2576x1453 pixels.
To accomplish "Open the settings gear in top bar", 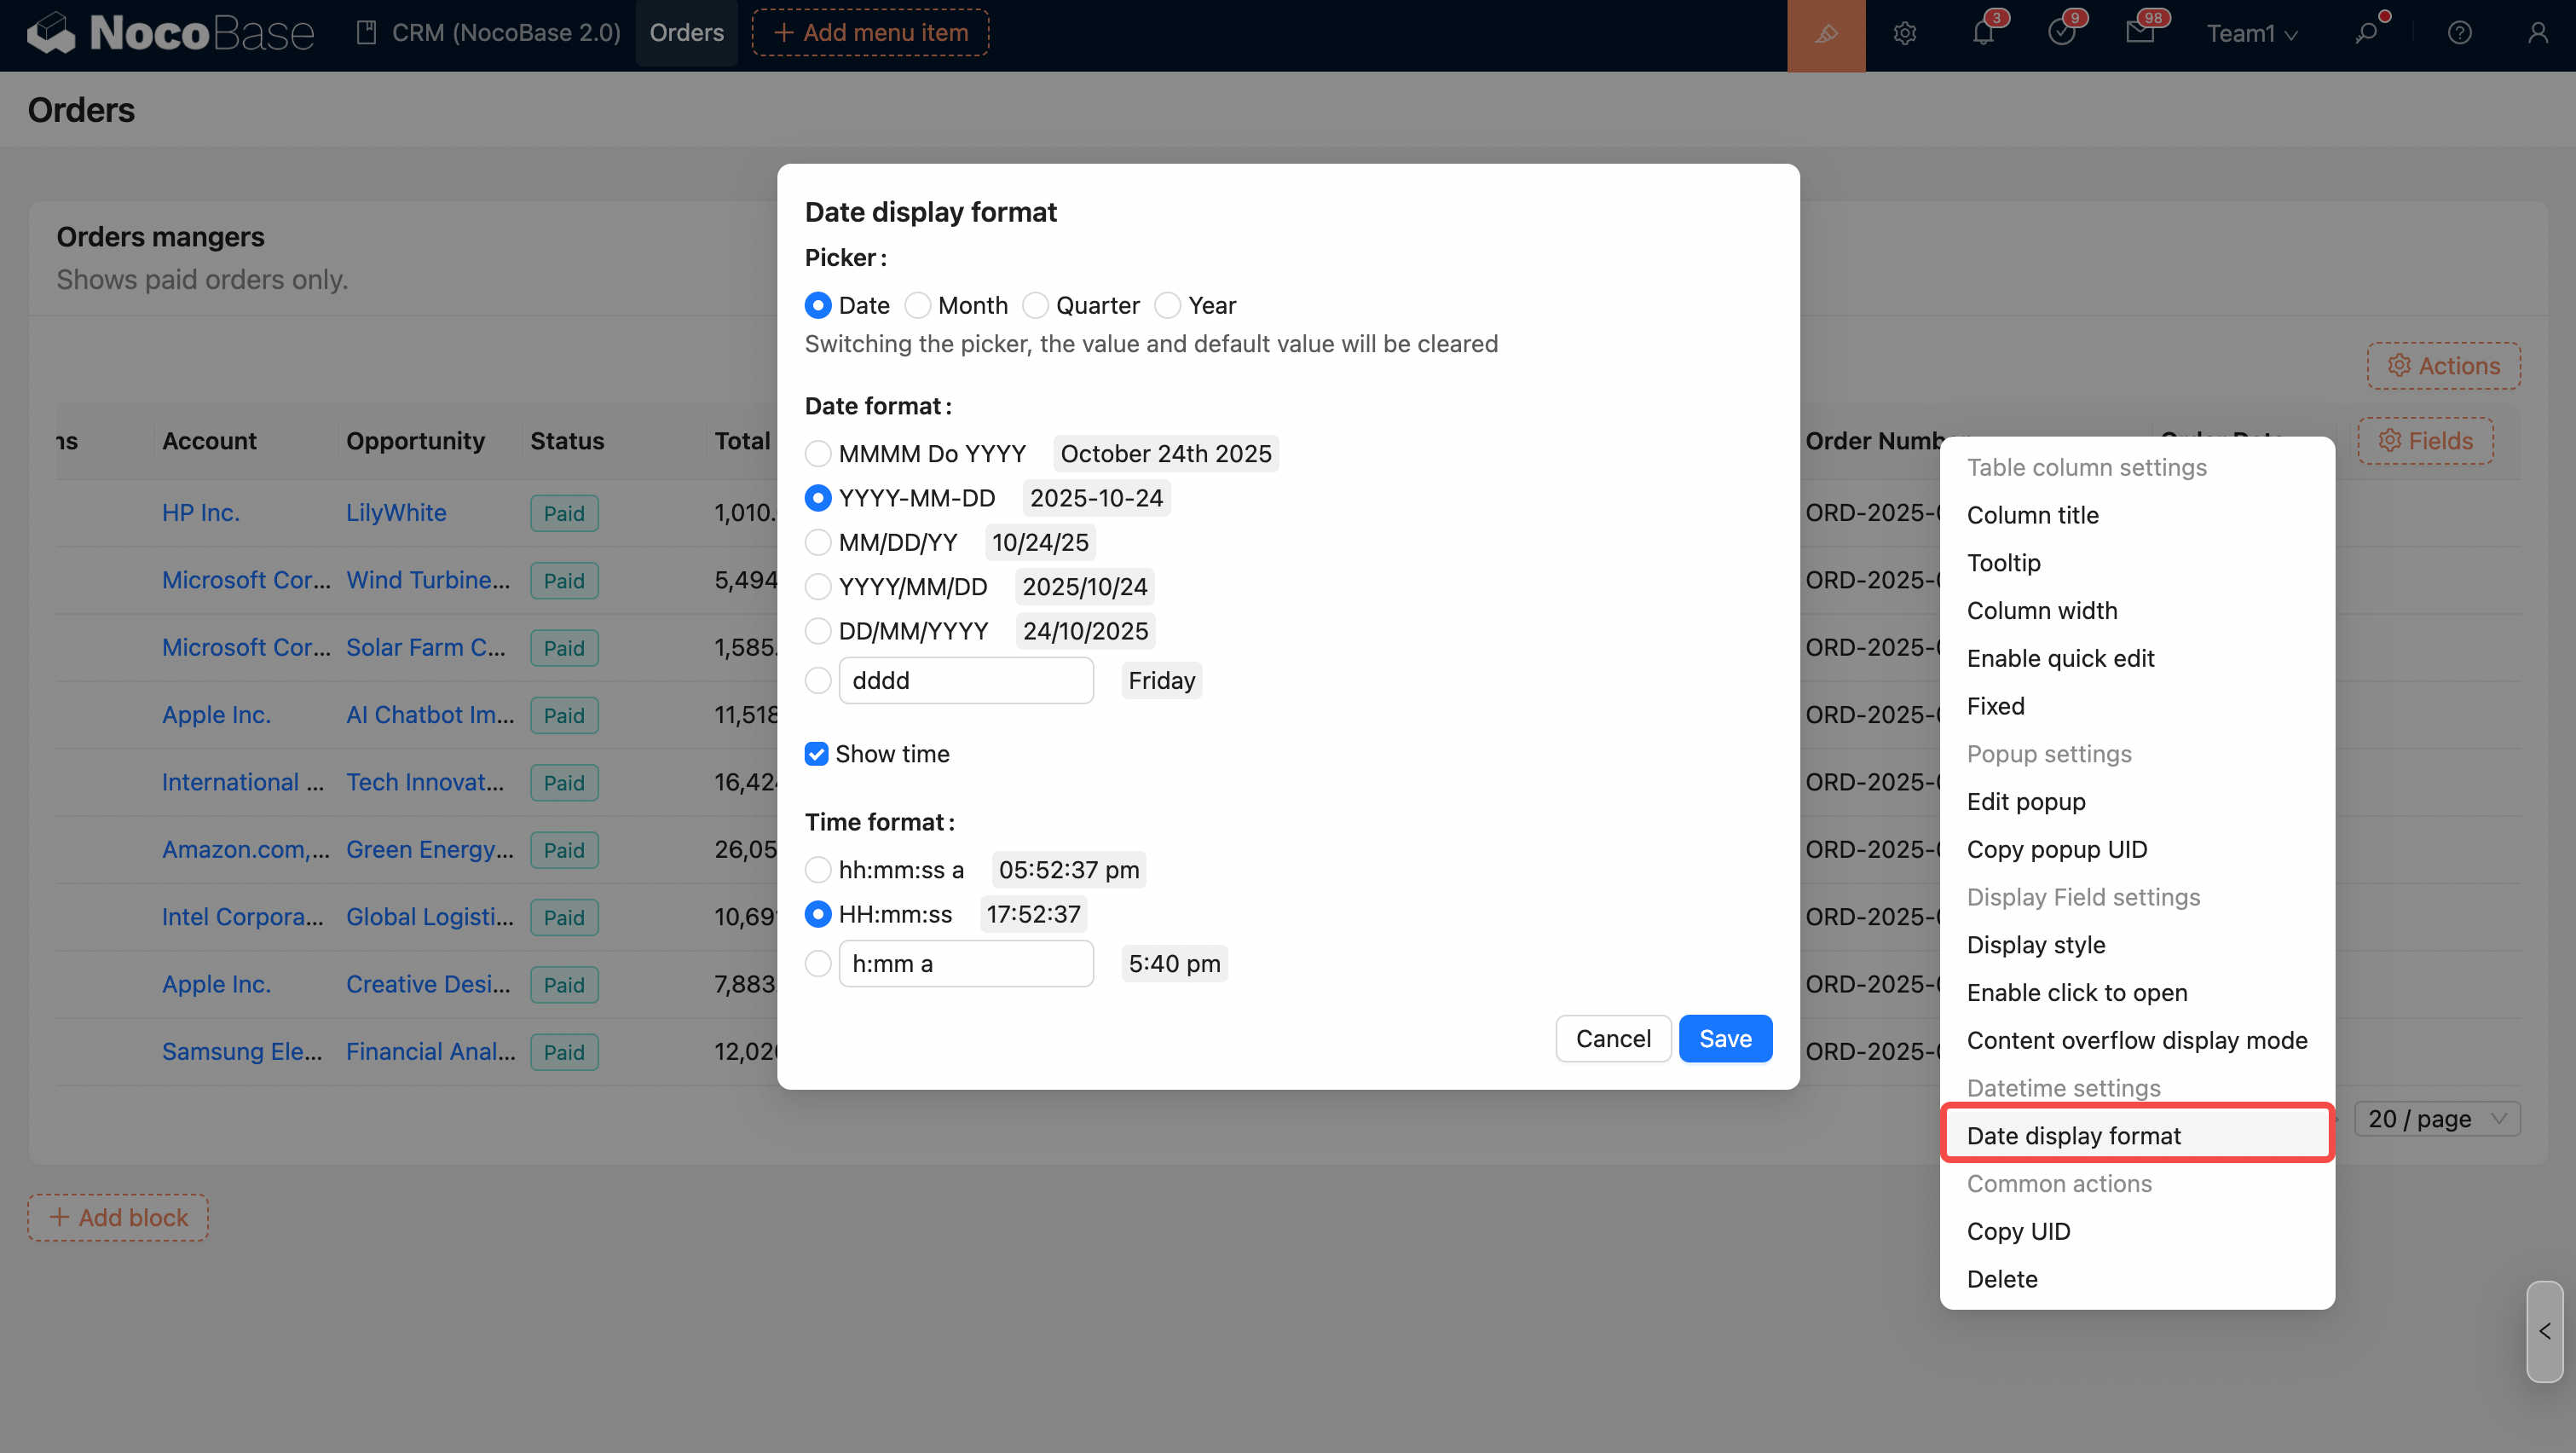I will coord(1904,34).
